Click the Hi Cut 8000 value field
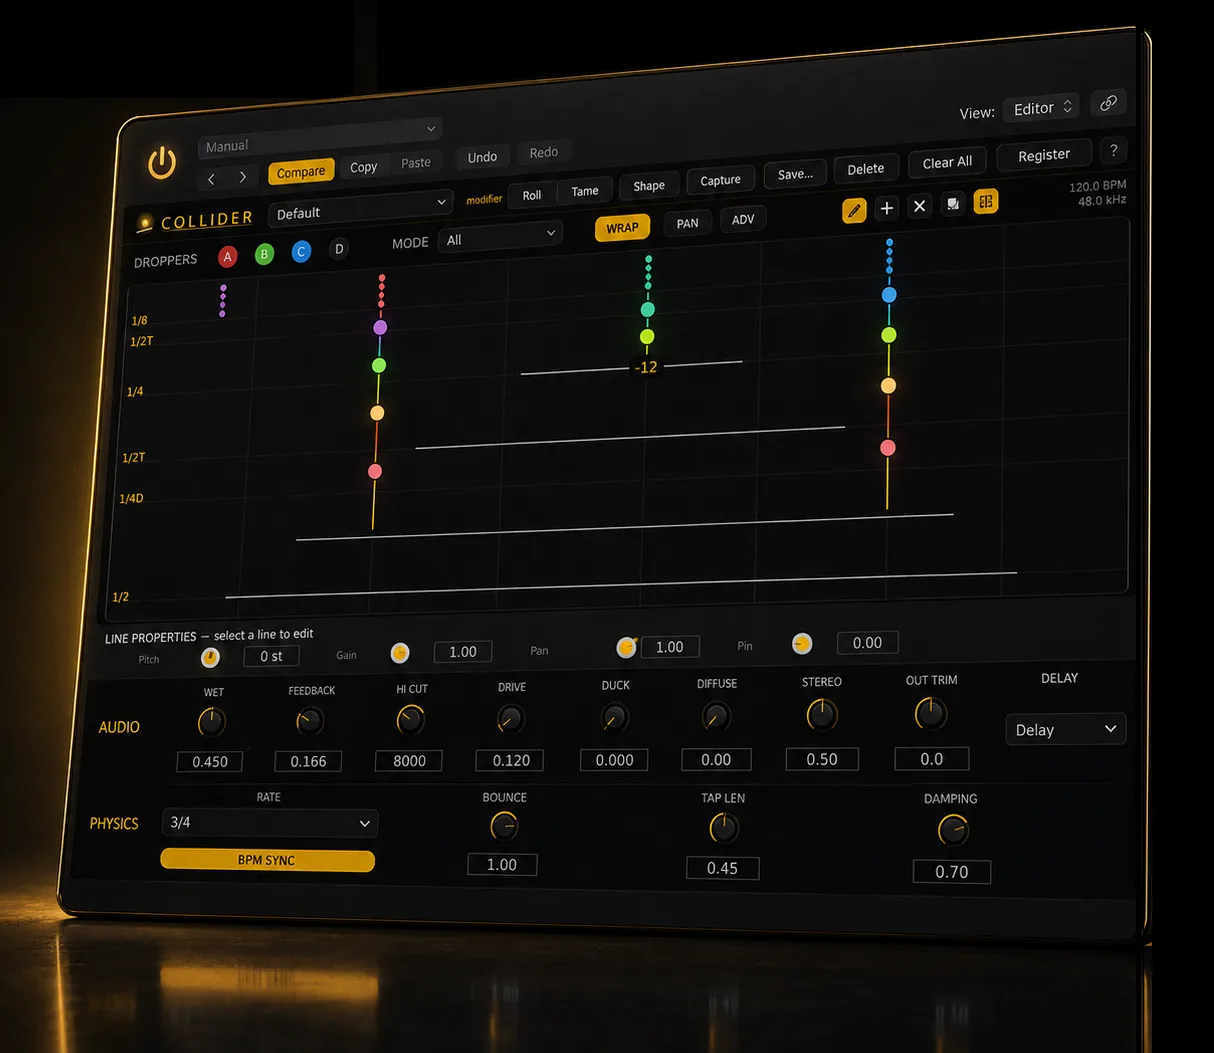The height and width of the screenshot is (1053, 1214). tap(409, 760)
